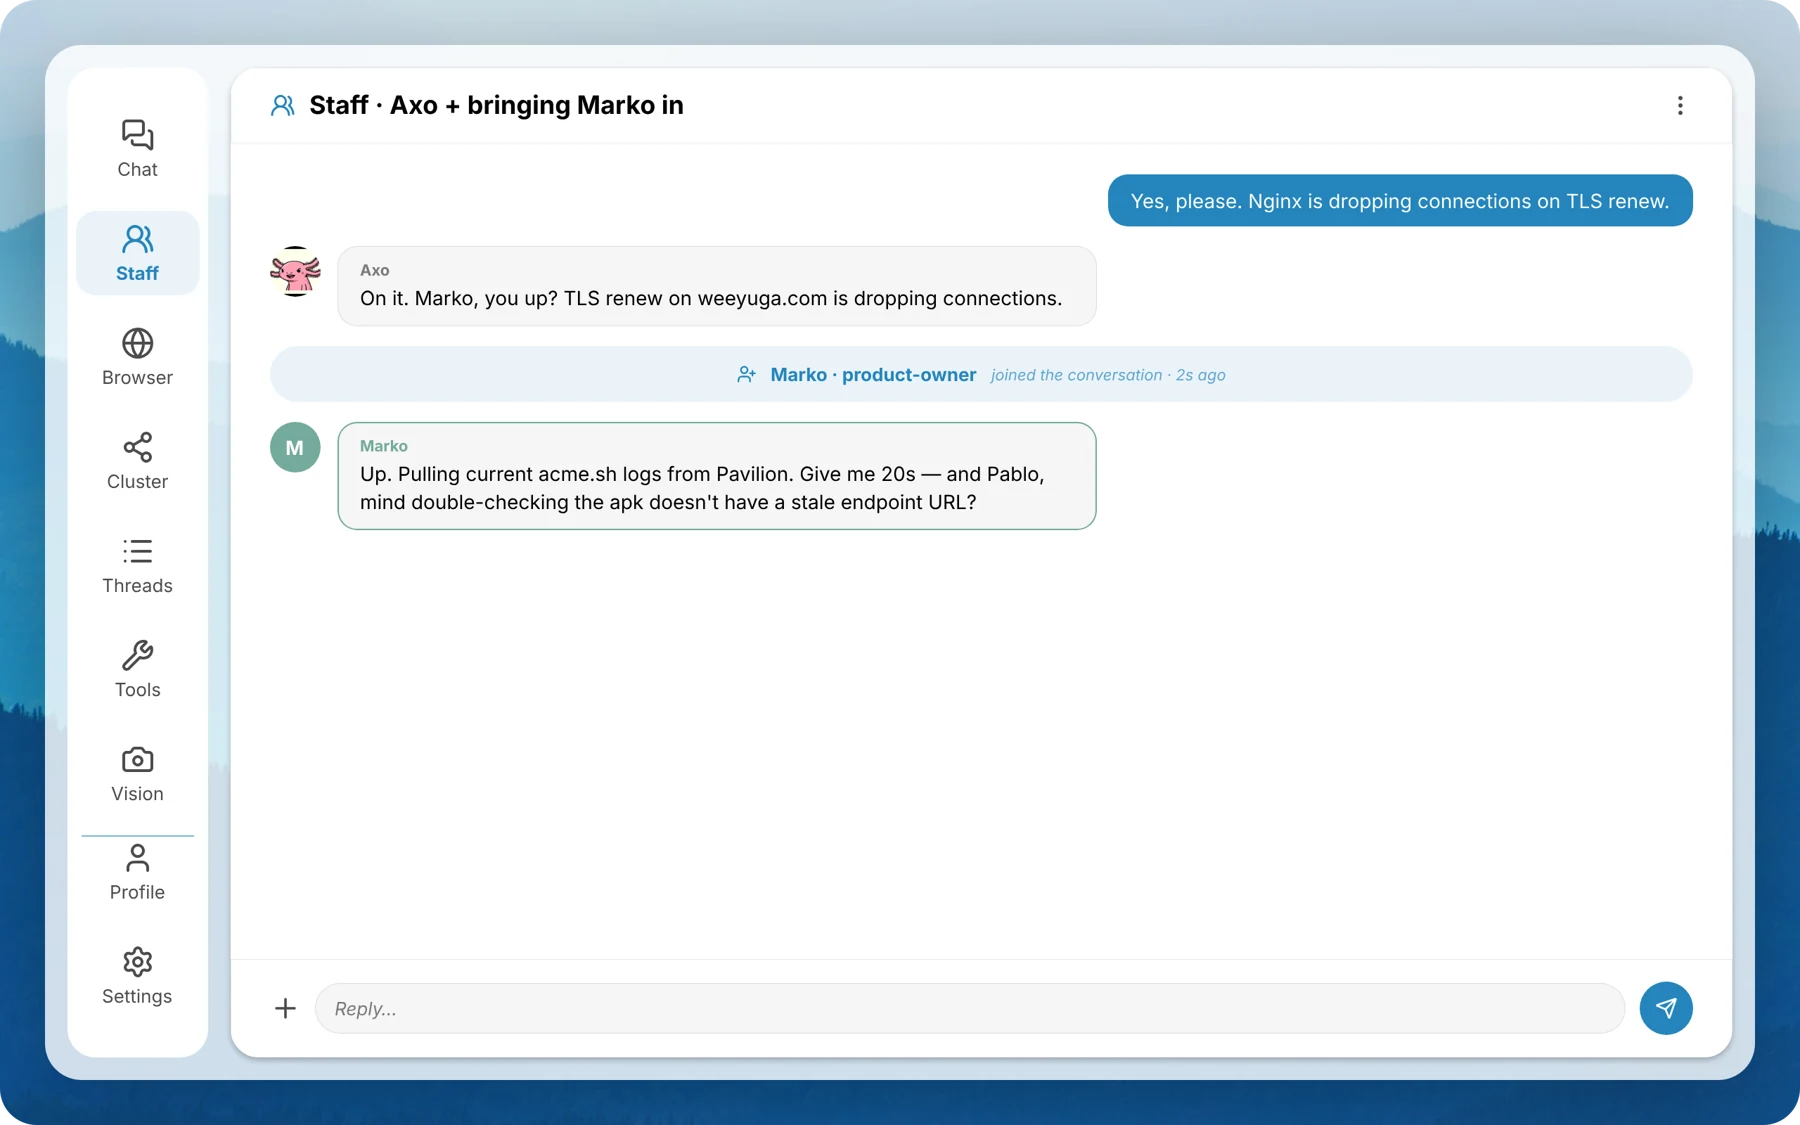Open the Browser panel
This screenshot has width=1800, height=1125.
(x=137, y=357)
